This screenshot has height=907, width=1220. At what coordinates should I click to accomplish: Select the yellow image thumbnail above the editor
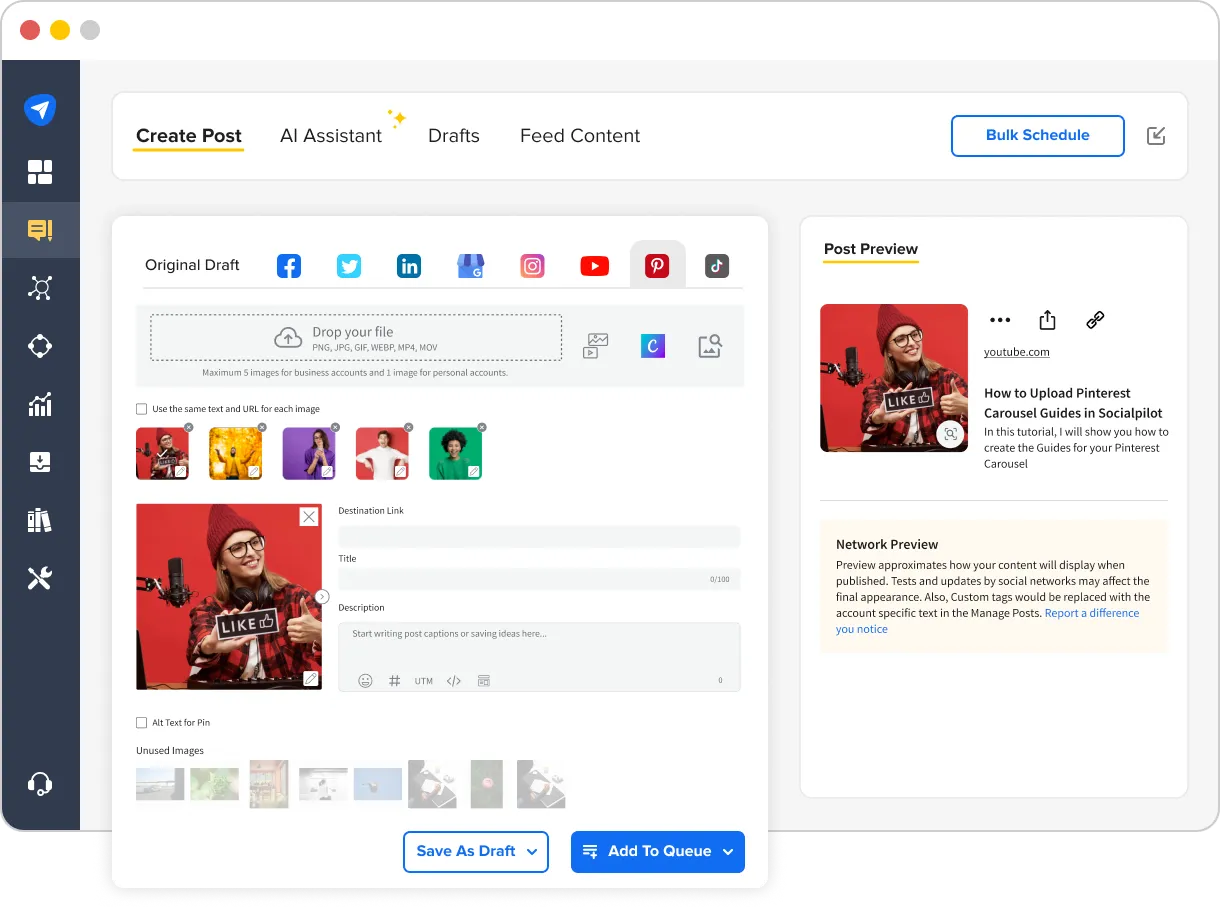coord(235,453)
